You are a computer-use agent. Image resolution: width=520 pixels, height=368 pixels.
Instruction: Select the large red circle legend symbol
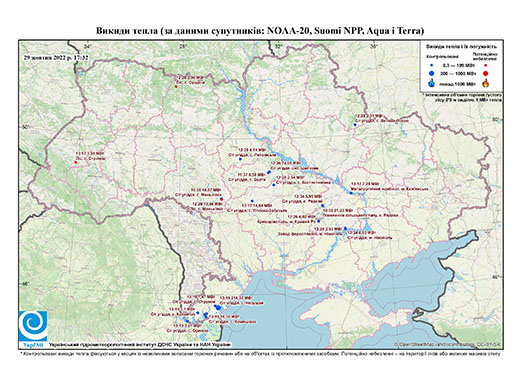coord(486,73)
